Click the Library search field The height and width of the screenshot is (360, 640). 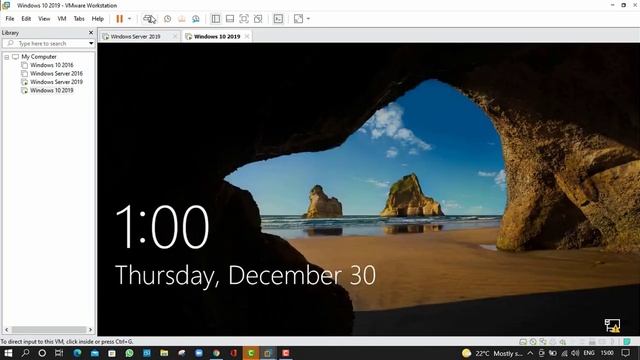[x=45, y=43]
